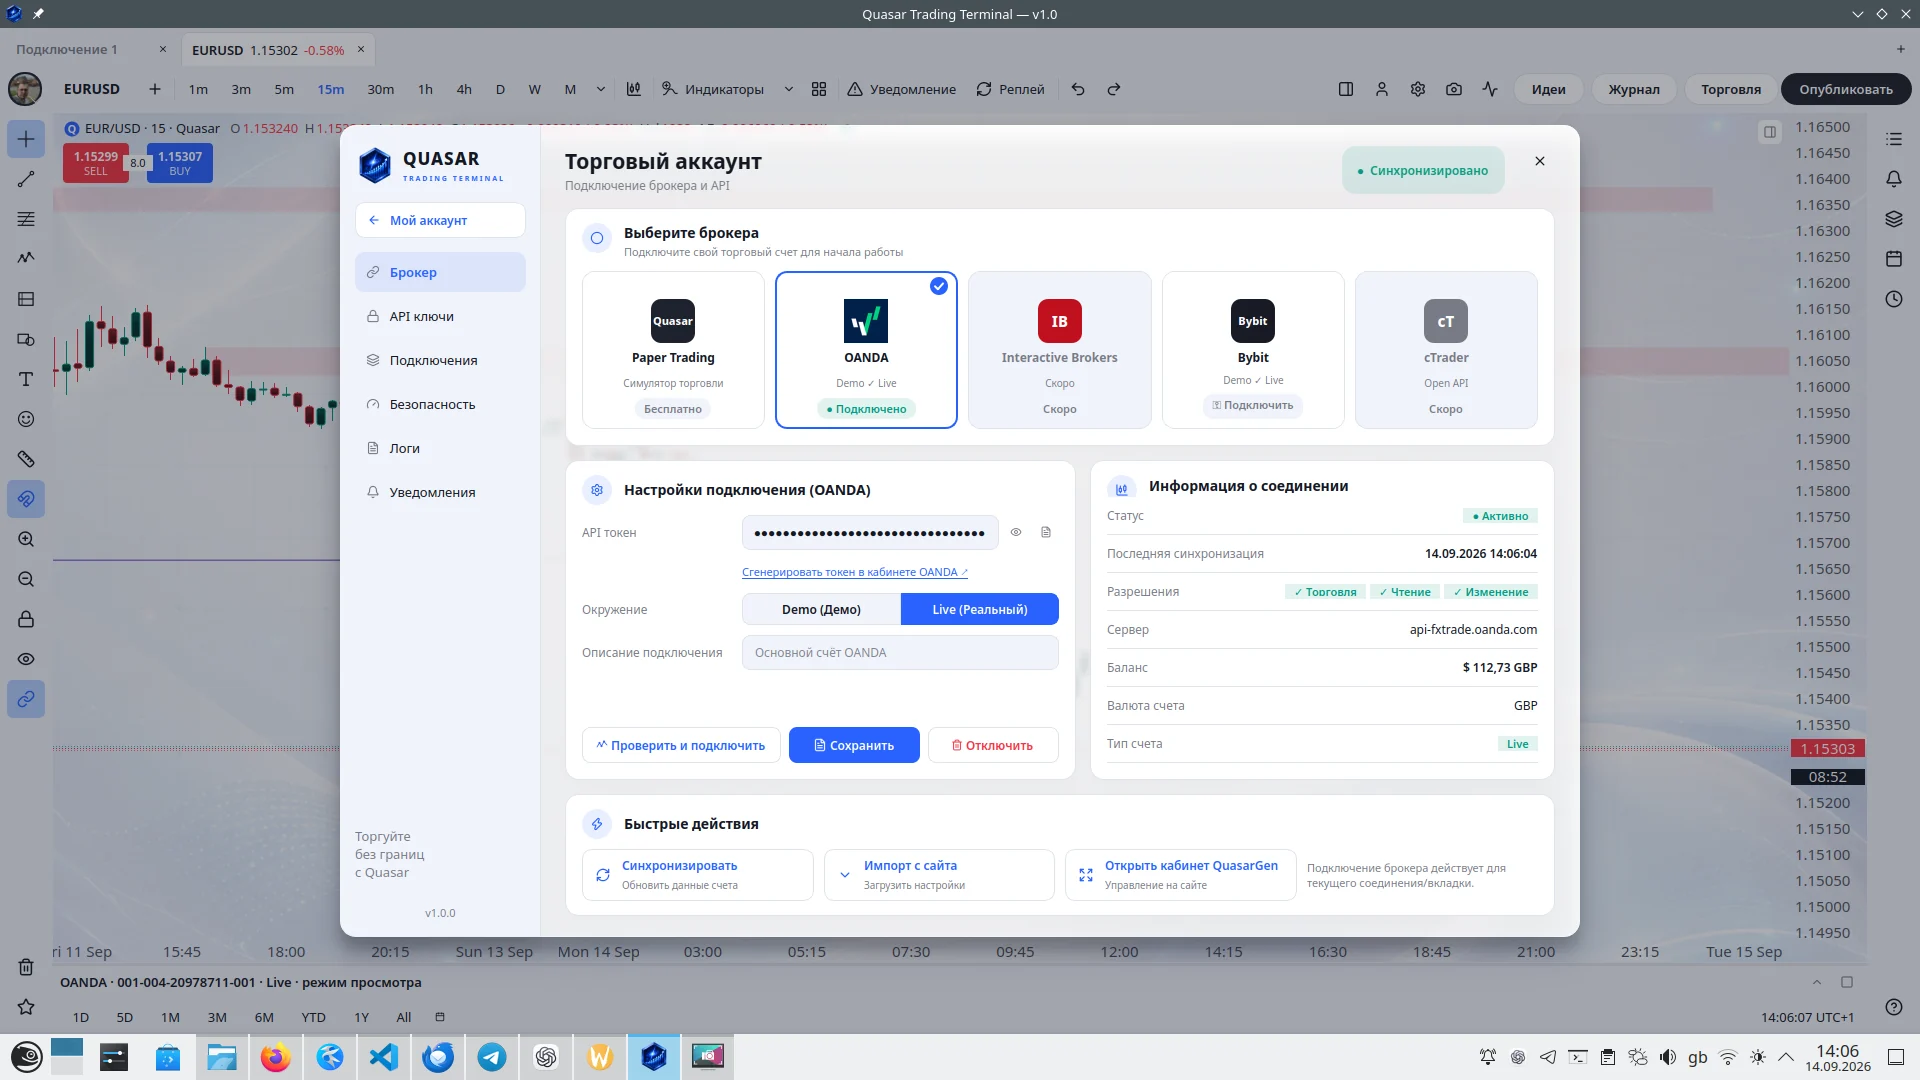Screen dimensions: 1920x1080
Task: Run Синхронизировать quick action
Action: tap(698, 875)
